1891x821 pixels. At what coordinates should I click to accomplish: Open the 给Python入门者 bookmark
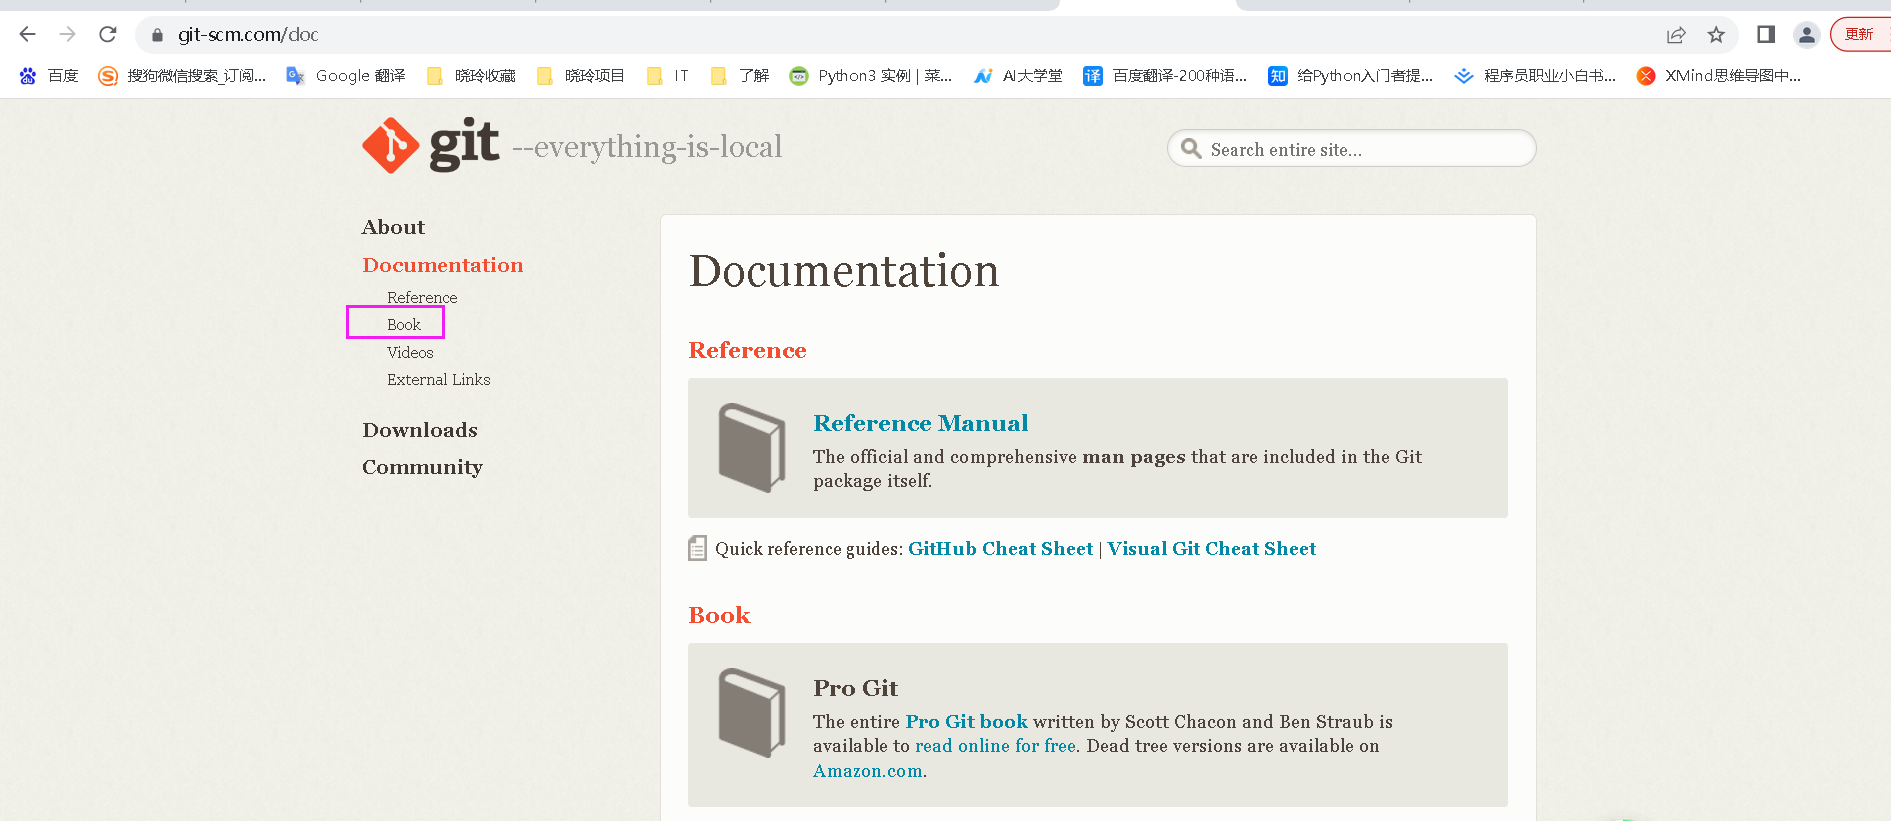pos(1351,76)
